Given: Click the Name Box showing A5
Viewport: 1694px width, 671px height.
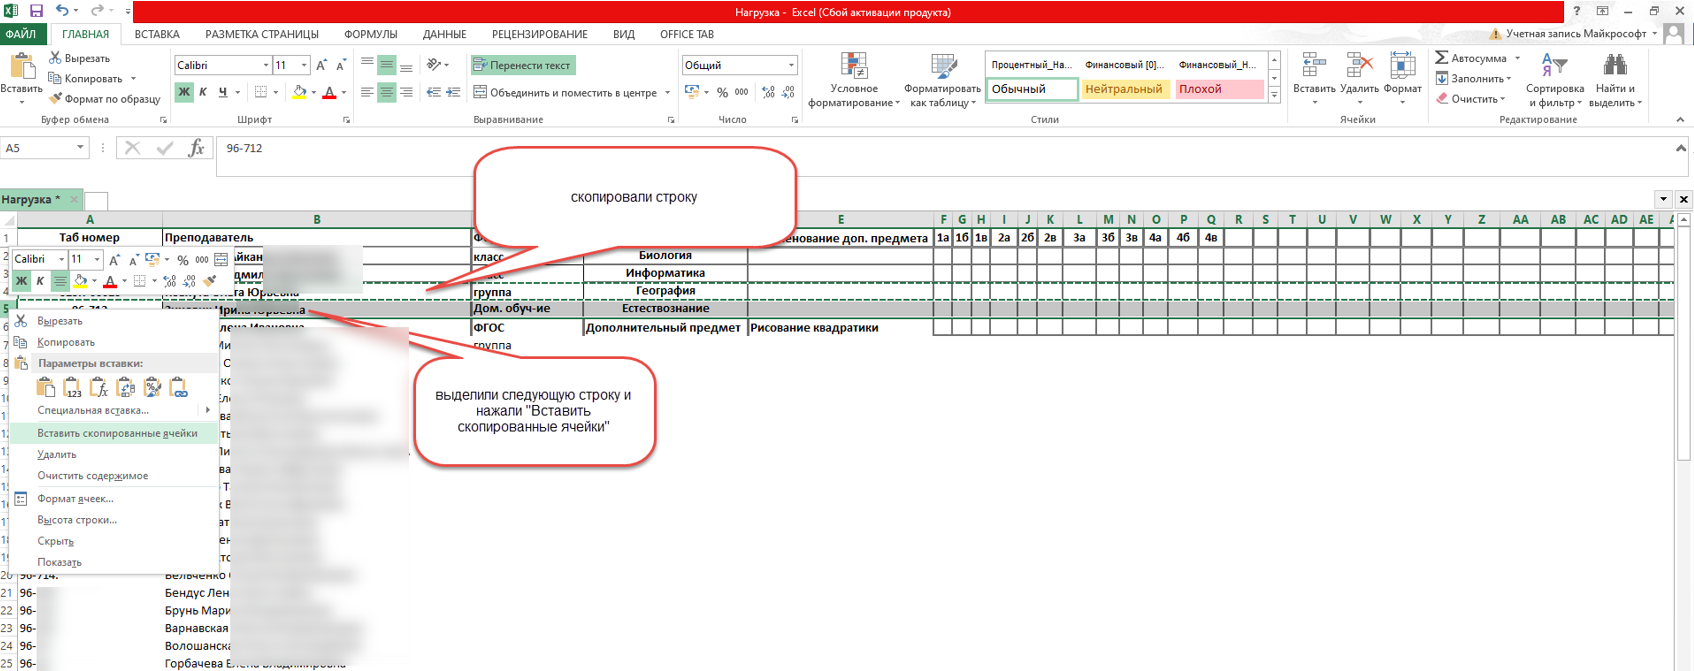Looking at the screenshot, I should click(38, 148).
